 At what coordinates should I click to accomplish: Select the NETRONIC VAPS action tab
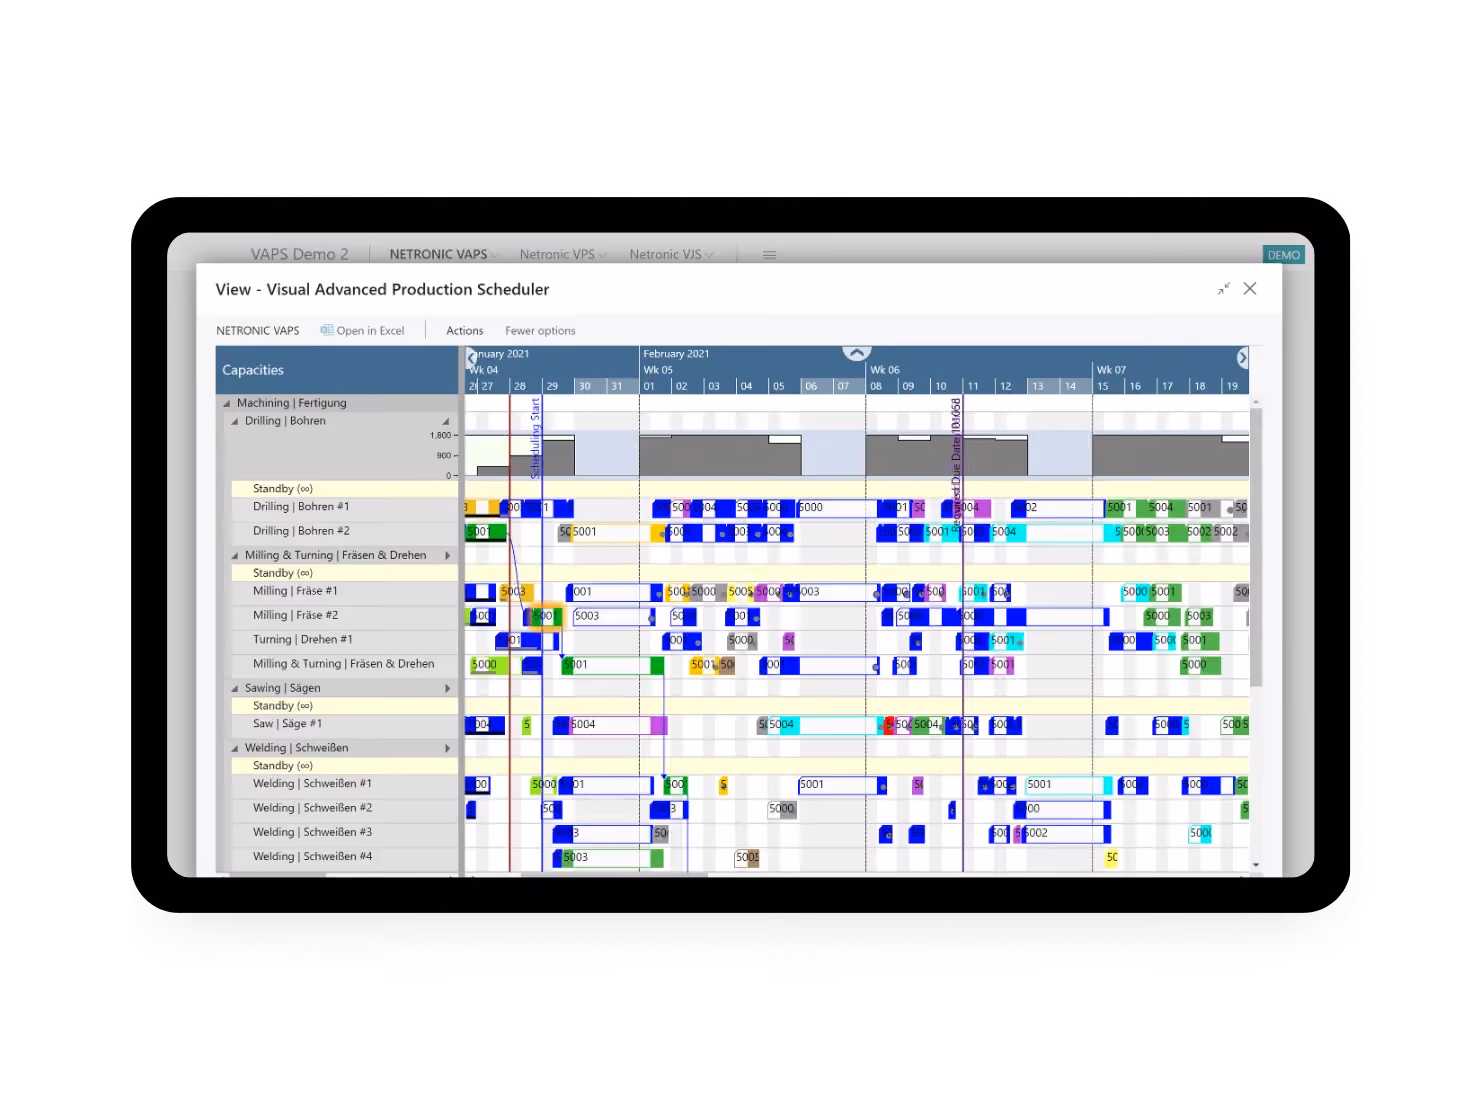point(258,331)
